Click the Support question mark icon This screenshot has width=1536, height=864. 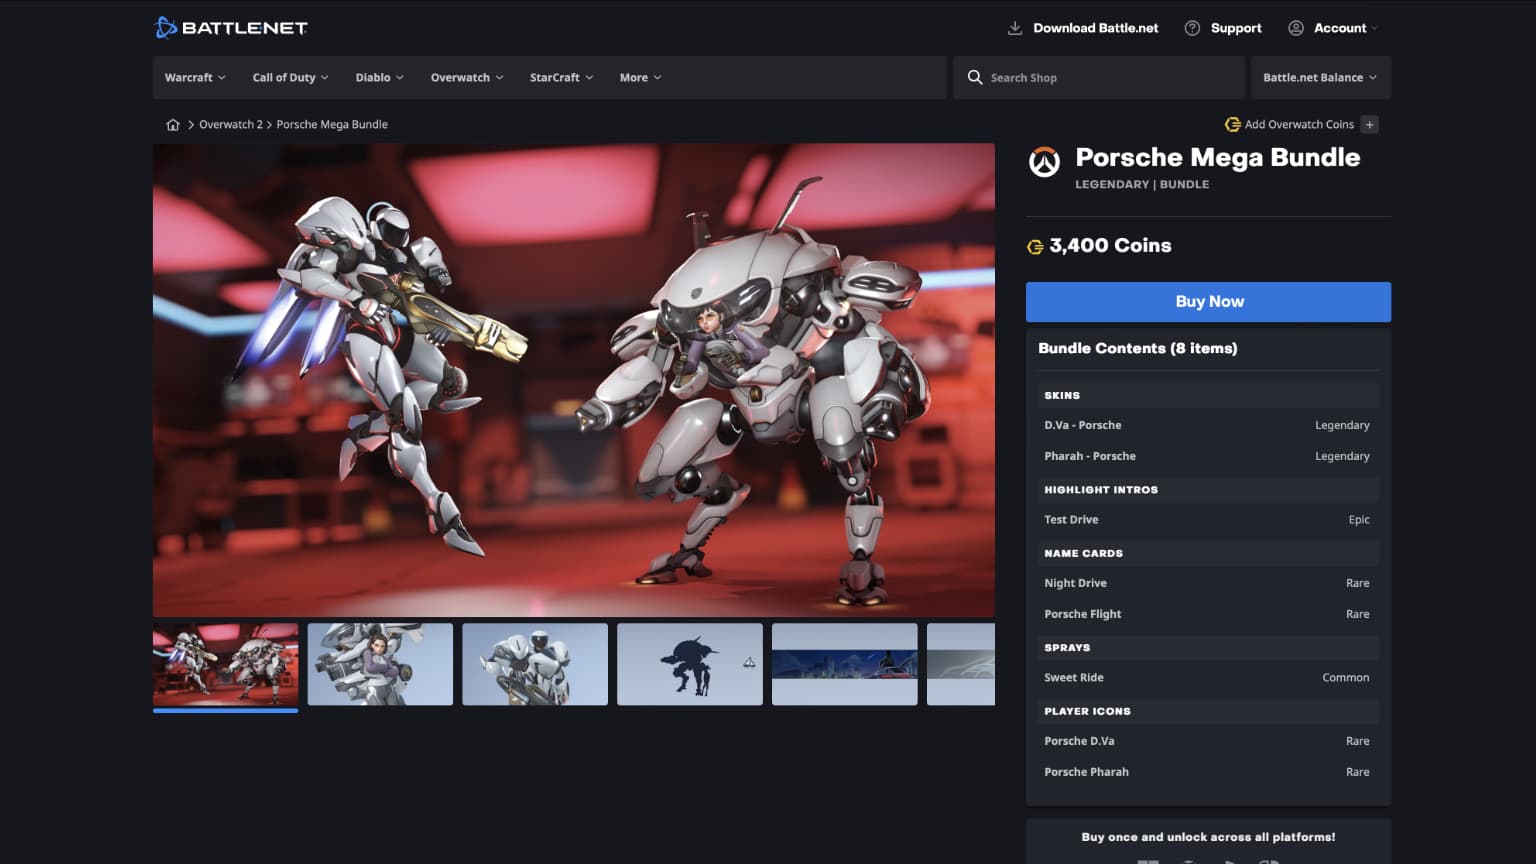(x=1192, y=28)
